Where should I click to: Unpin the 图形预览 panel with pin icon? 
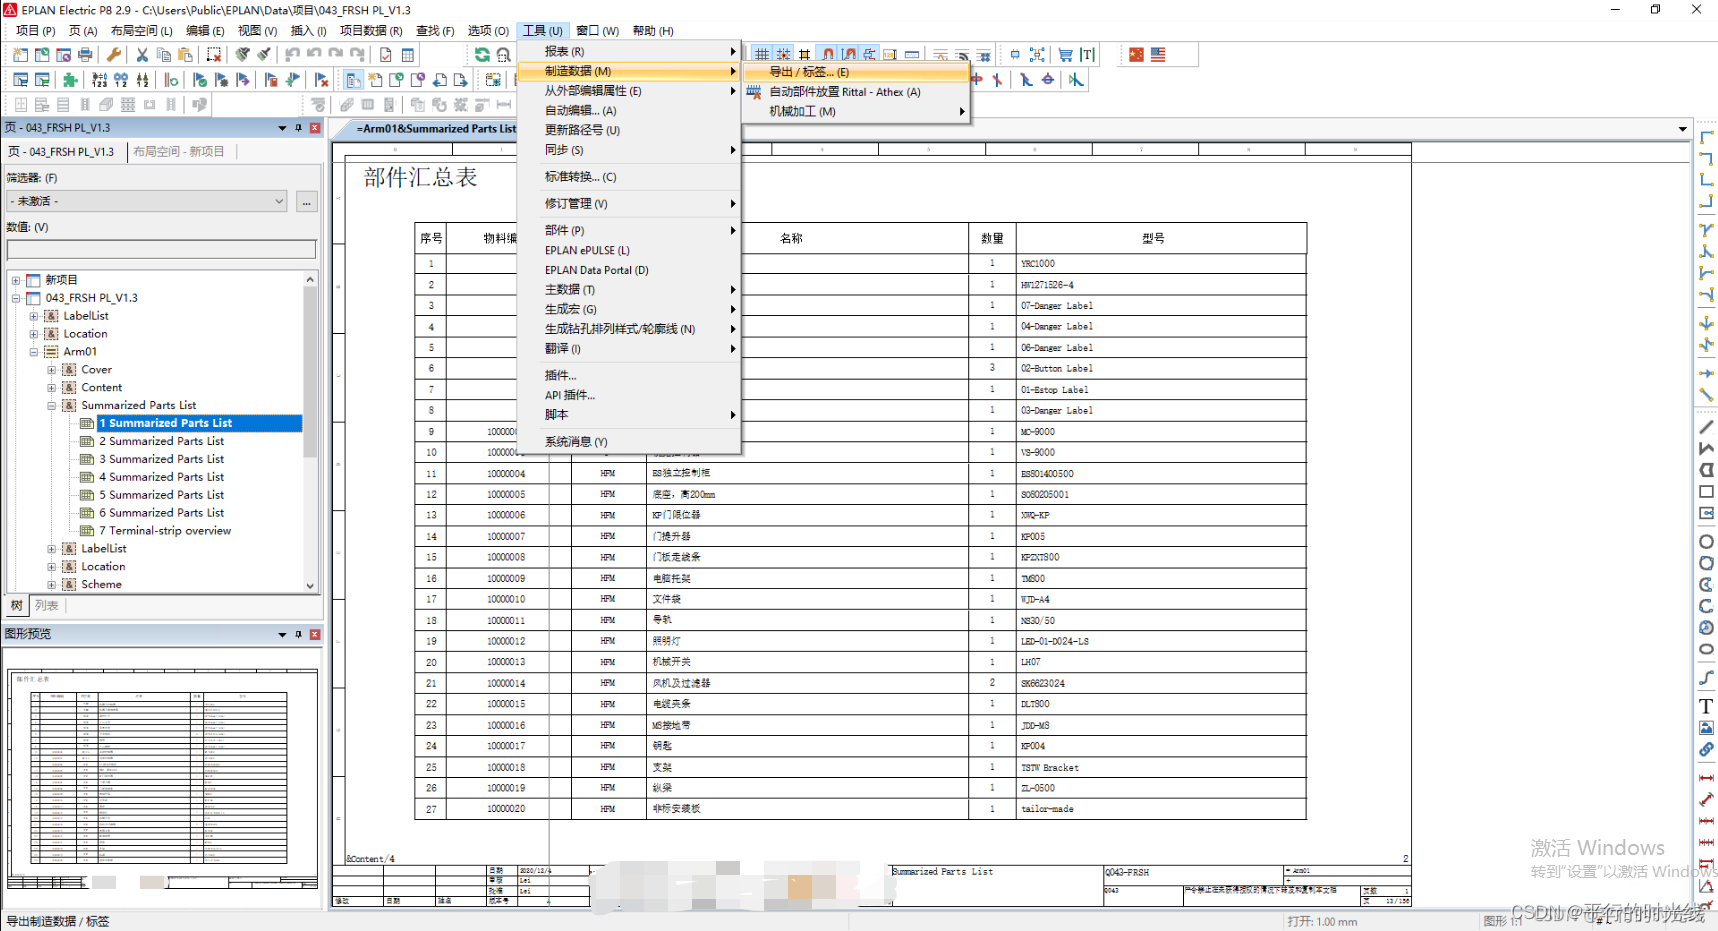(297, 633)
